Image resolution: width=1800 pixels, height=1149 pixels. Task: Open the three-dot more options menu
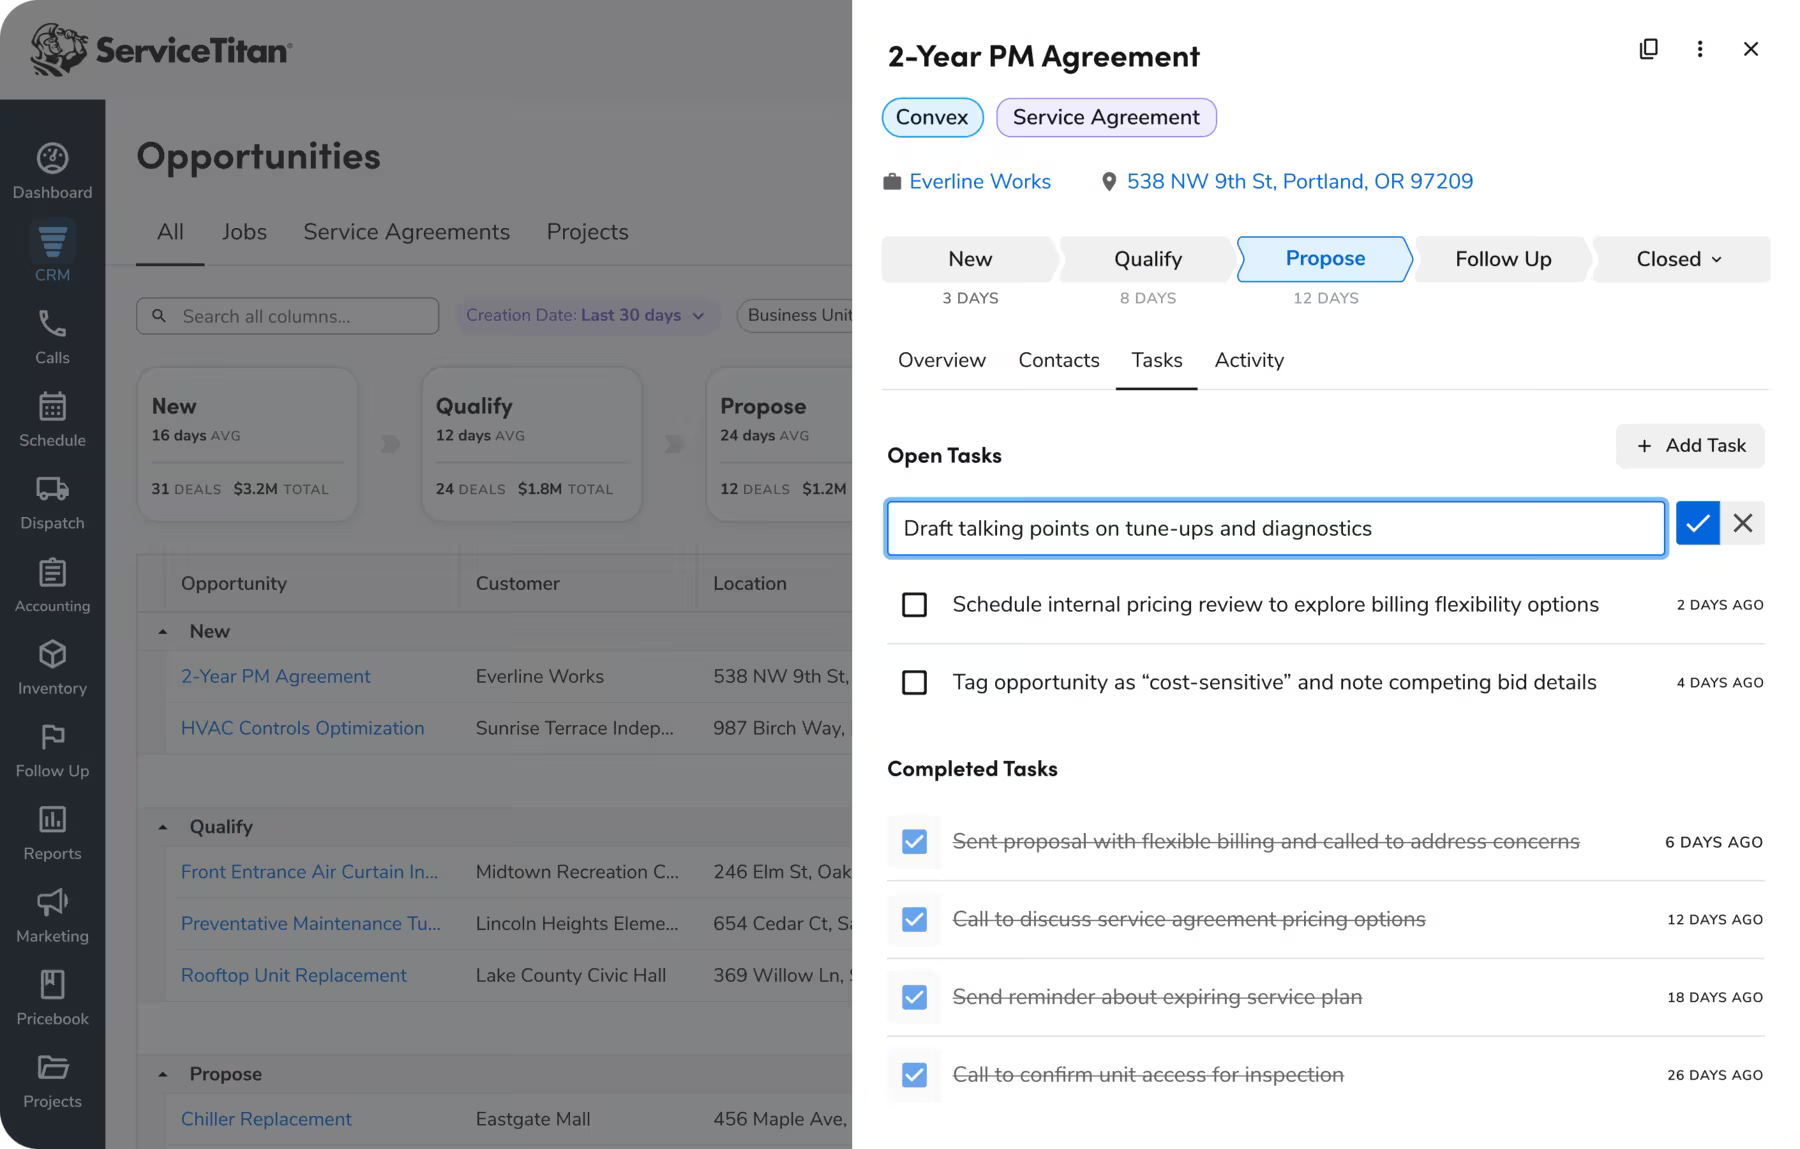click(1700, 49)
